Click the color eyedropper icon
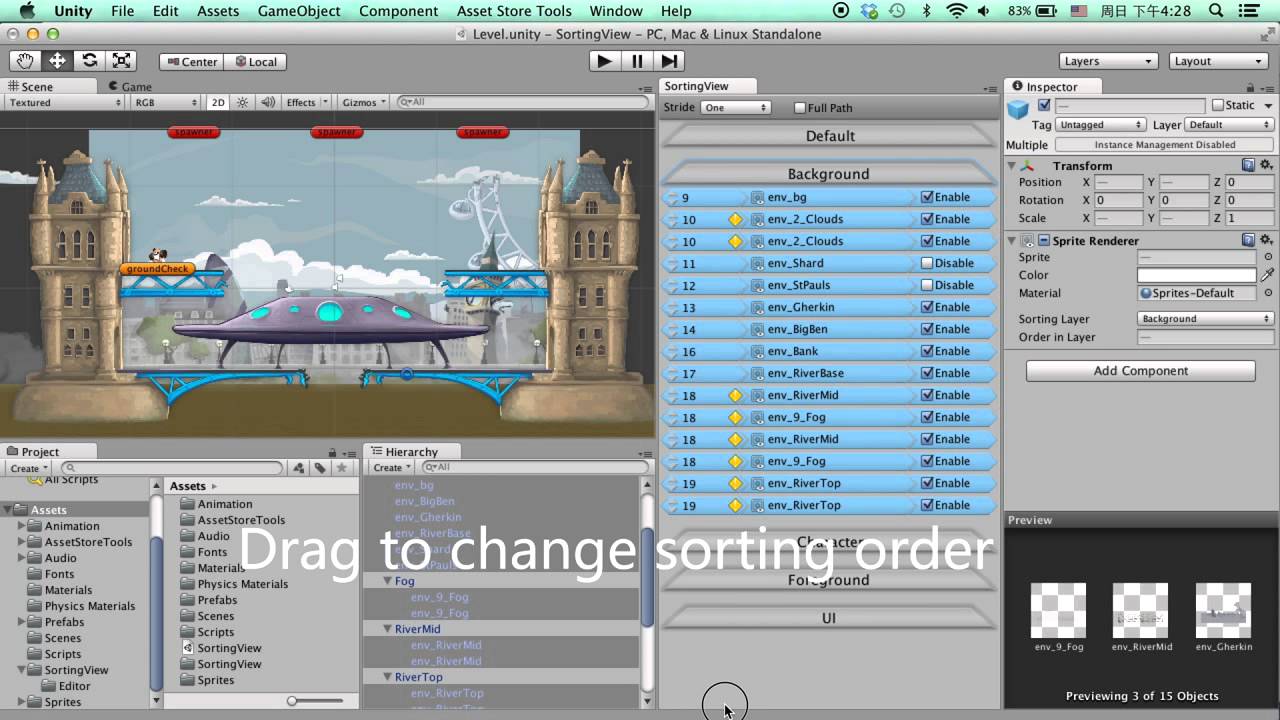Image resolution: width=1280 pixels, height=720 pixels. pyautogui.click(x=1267, y=275)
